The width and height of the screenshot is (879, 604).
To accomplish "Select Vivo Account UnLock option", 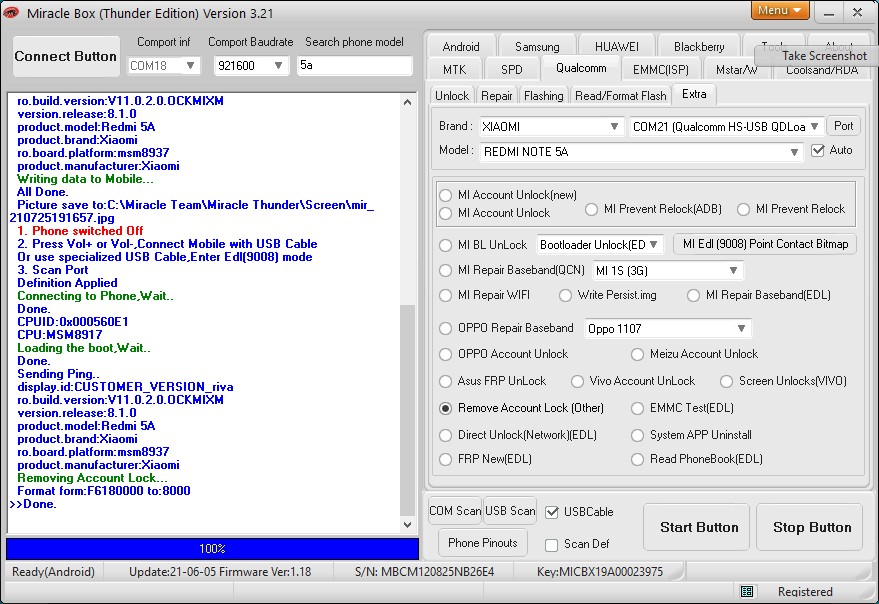I will click(x=577, y=381).
